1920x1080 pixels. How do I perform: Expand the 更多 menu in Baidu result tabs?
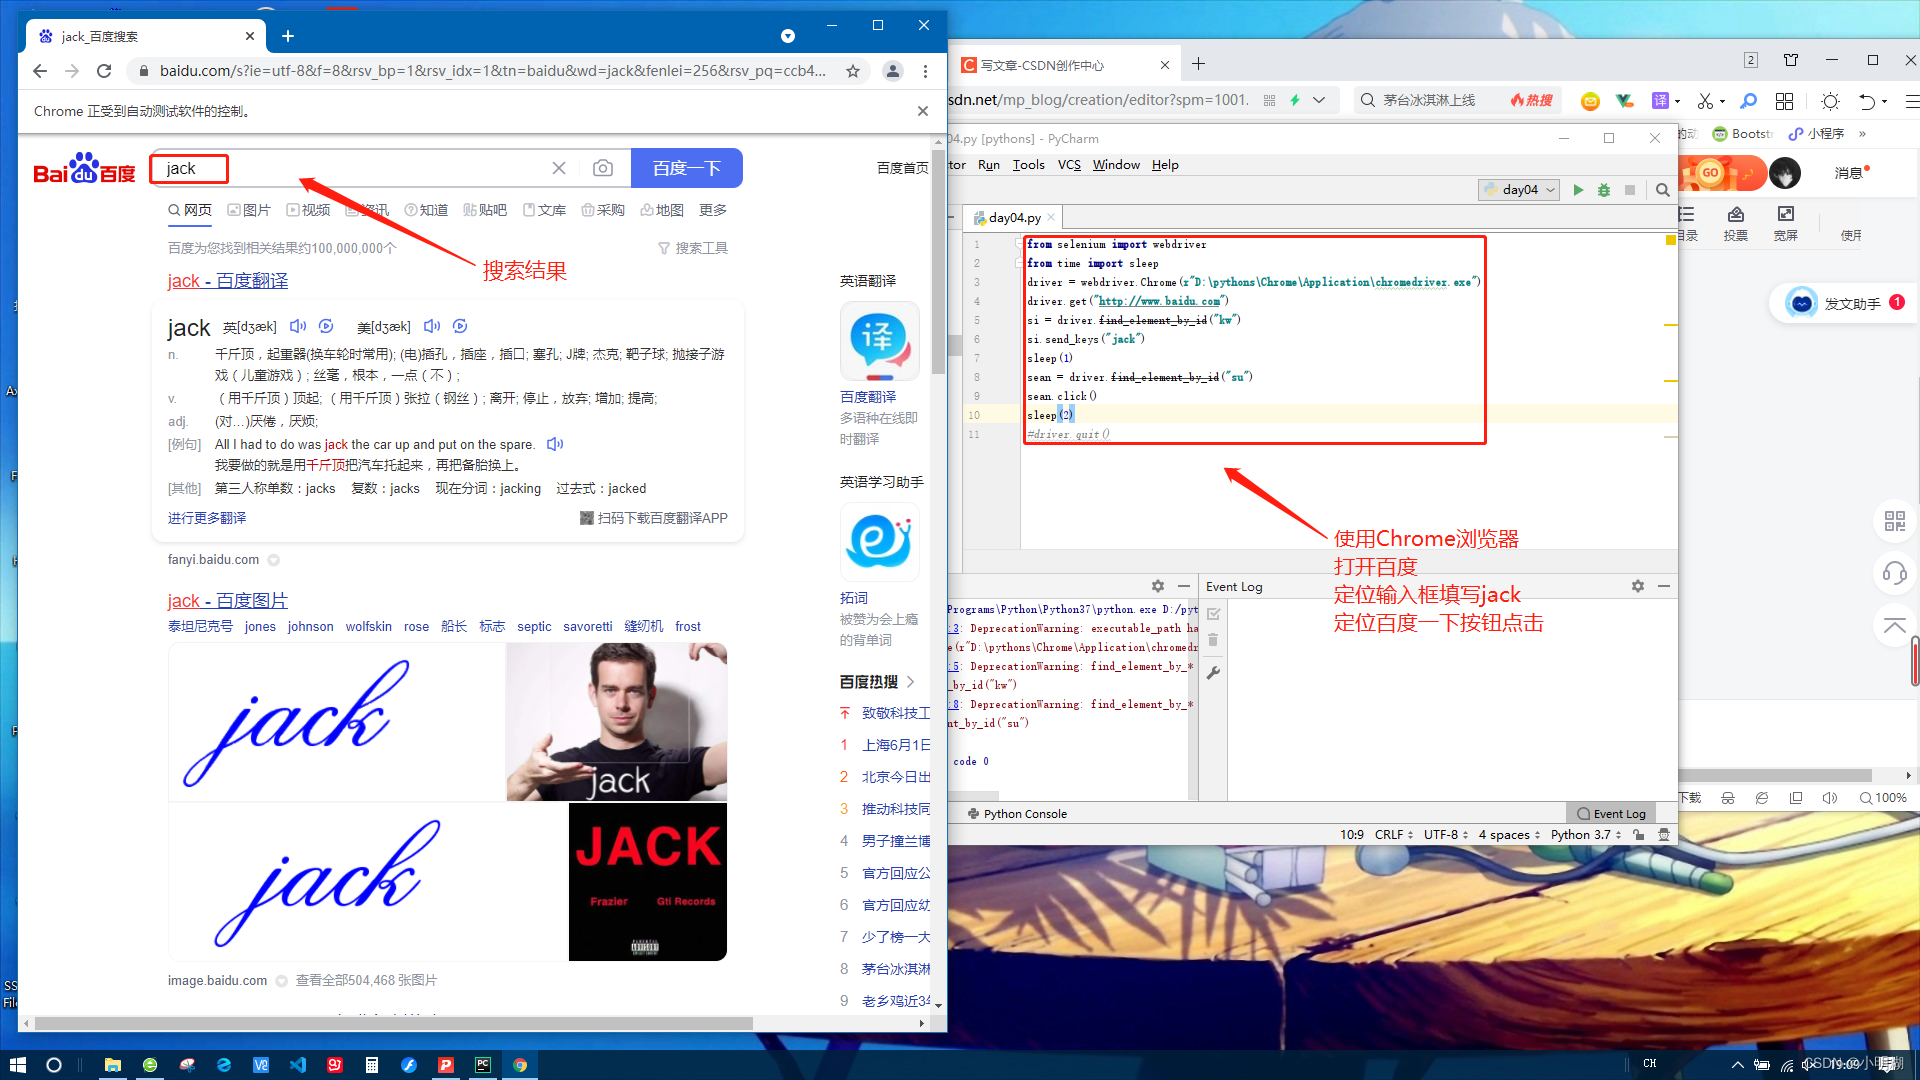coord(713,210)
